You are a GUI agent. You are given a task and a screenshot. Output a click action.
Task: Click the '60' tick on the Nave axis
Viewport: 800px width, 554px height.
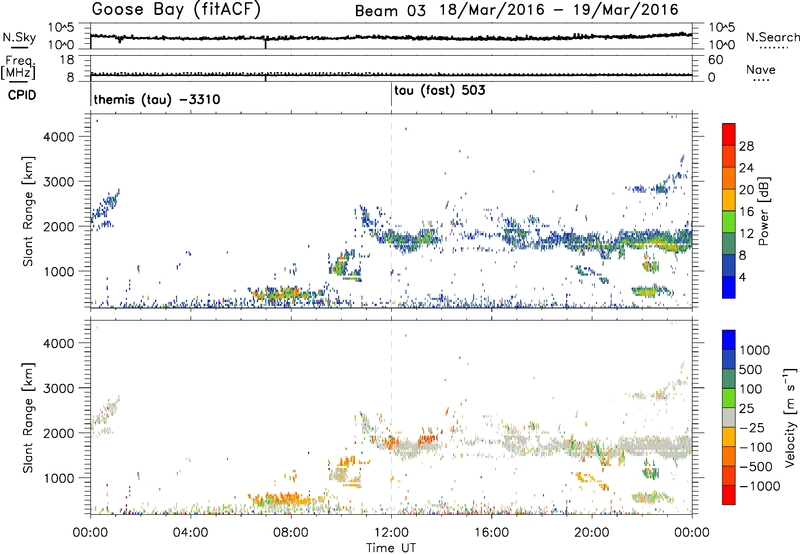(x=715, y=60)
